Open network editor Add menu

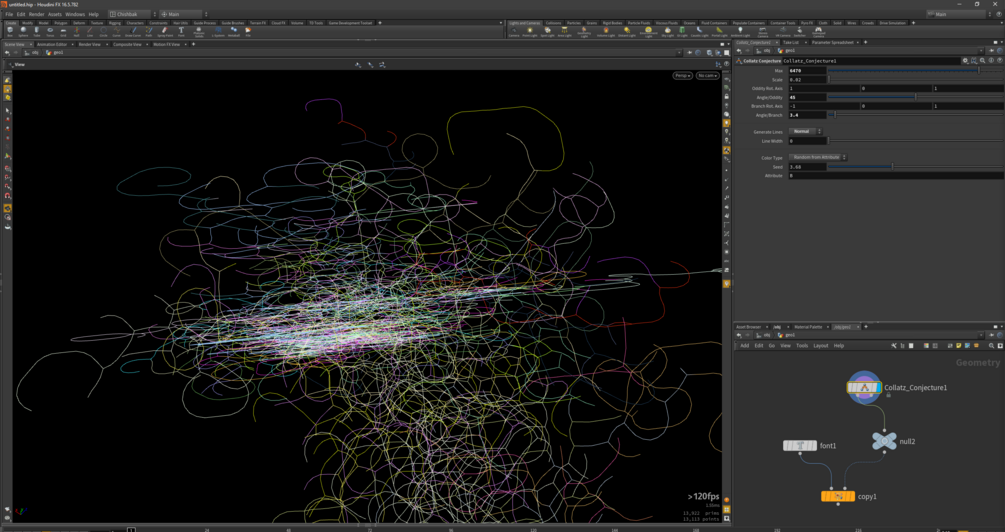click(x=744, y=345)
